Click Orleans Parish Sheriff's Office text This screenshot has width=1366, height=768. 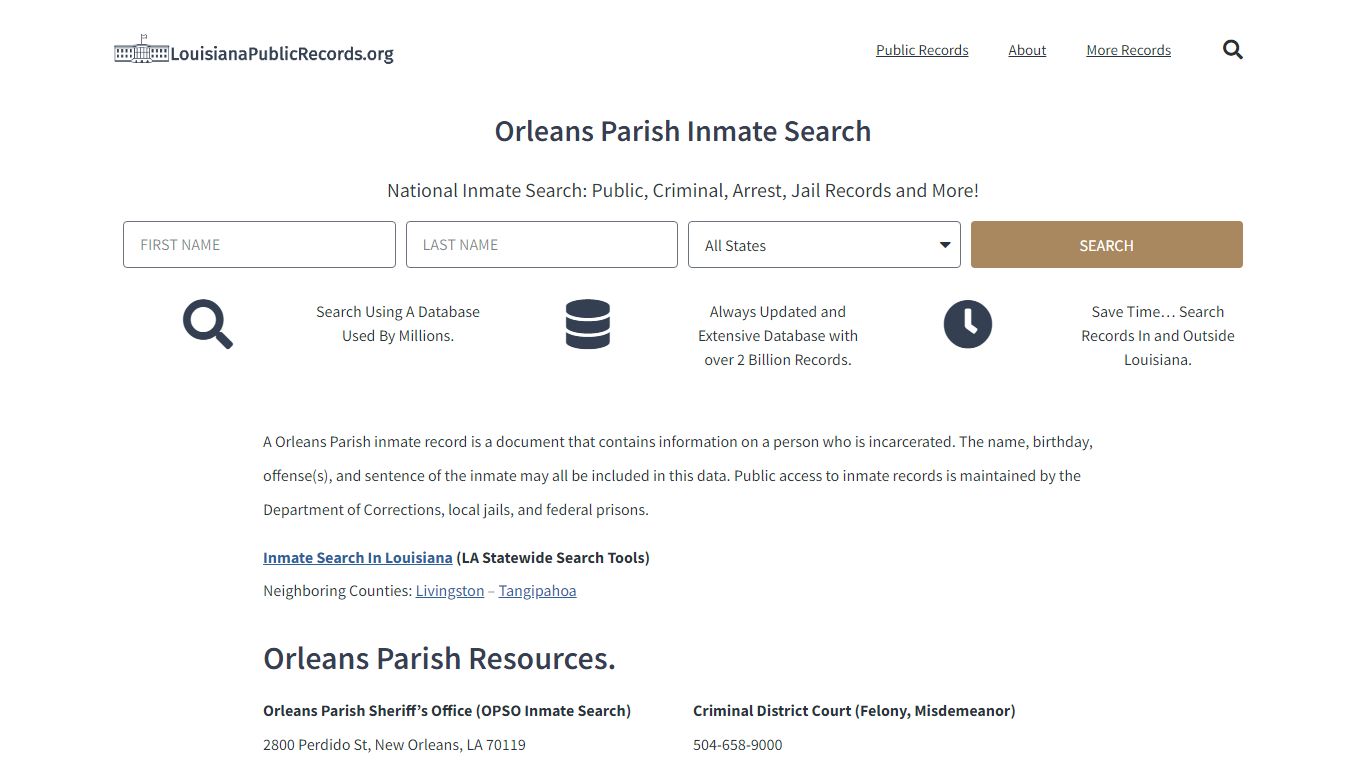click(447, 711)
